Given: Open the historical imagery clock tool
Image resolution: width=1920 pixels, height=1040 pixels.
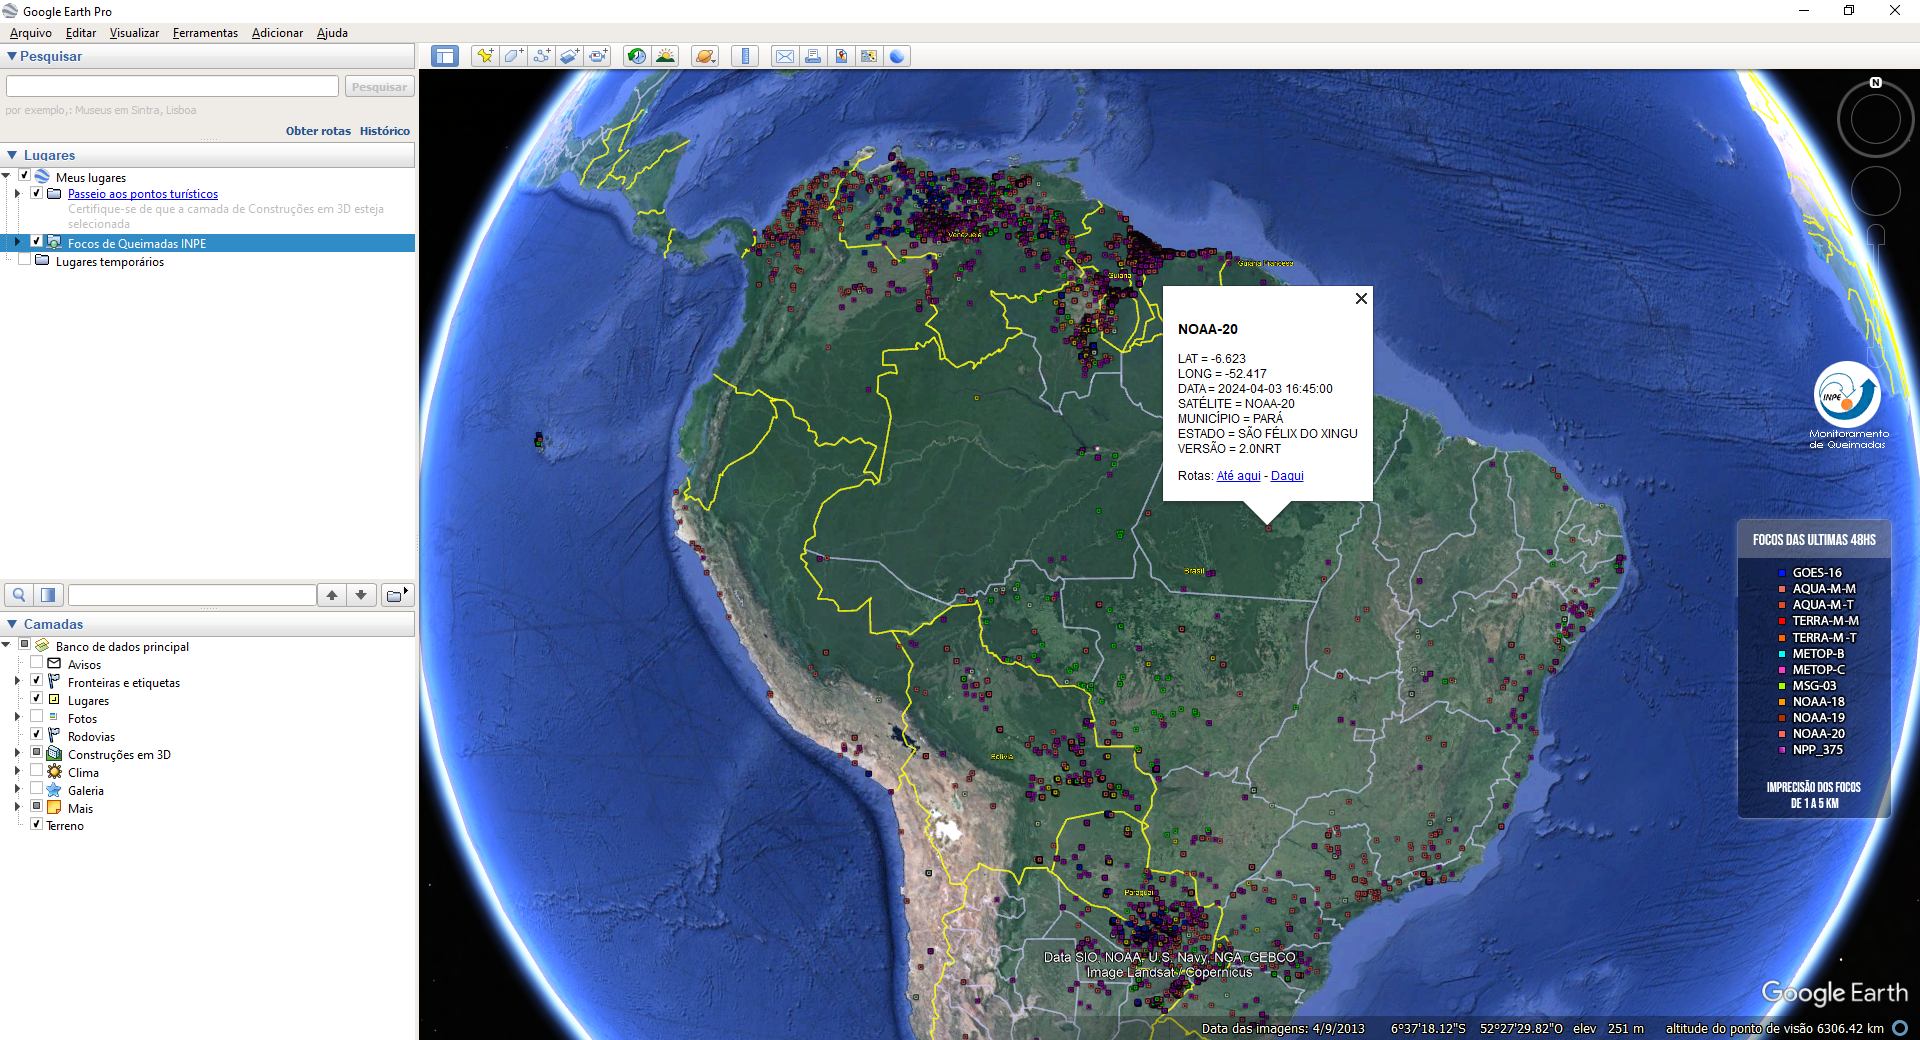Looking at the screenshot, I should pos(636,56).
